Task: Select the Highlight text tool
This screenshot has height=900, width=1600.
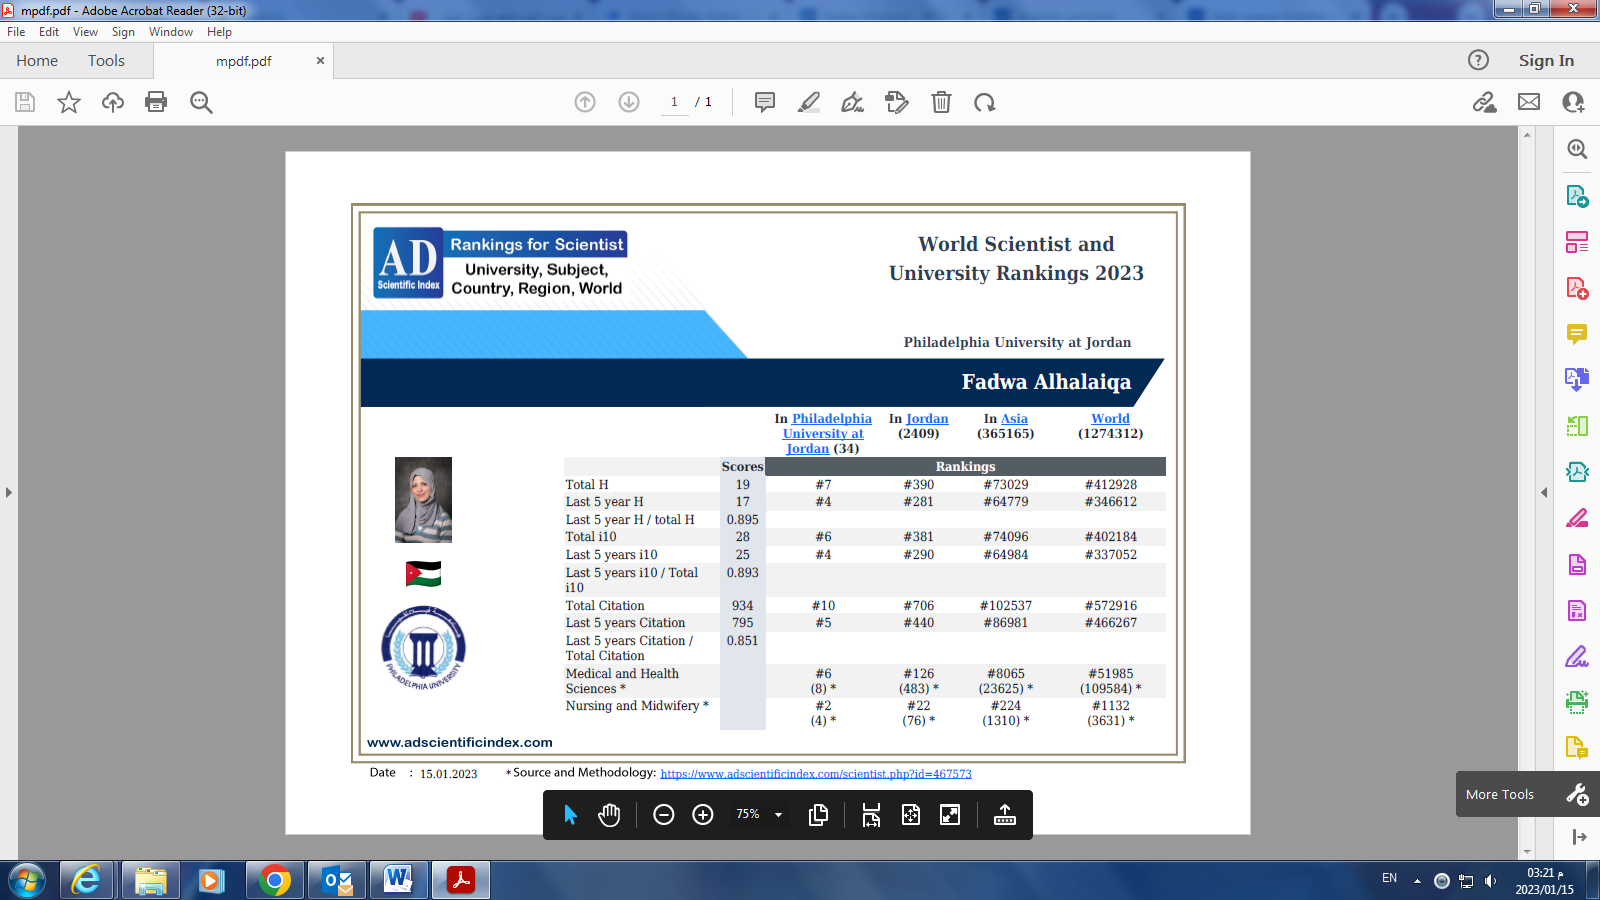Action: coord(809,102)
